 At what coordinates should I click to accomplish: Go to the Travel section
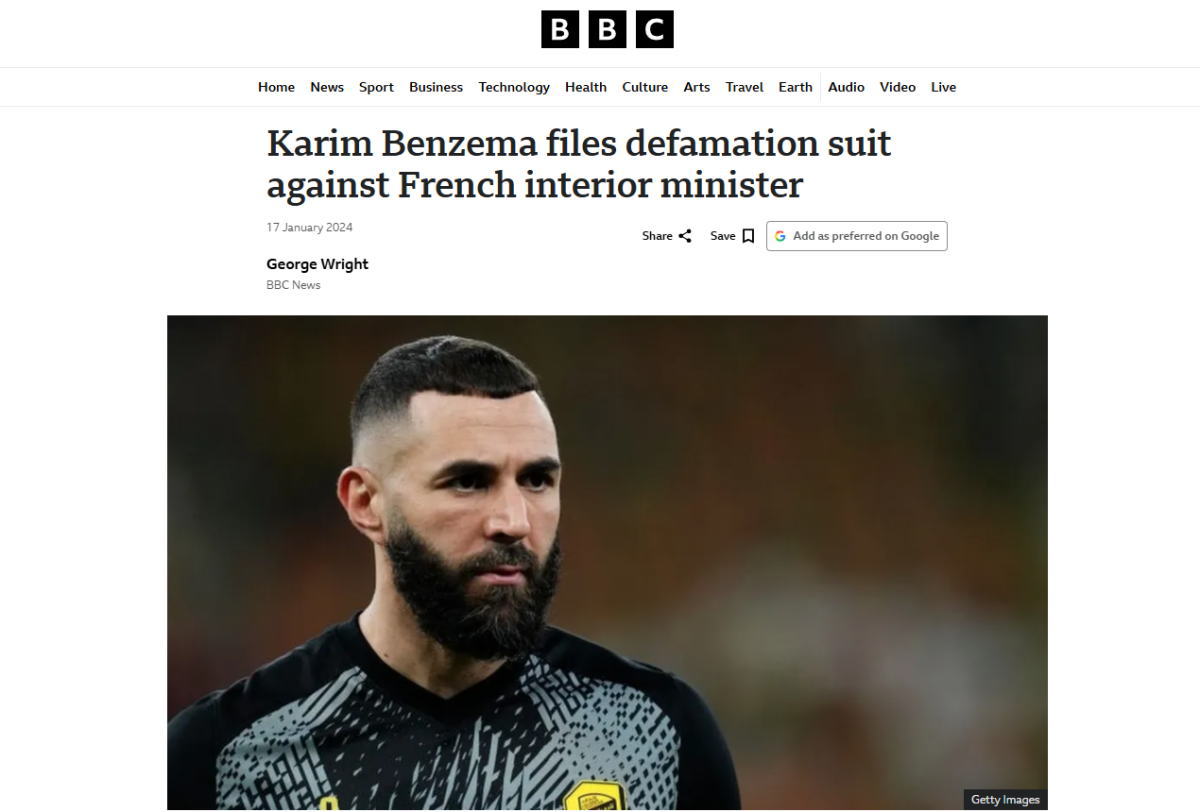coord(745,87)
